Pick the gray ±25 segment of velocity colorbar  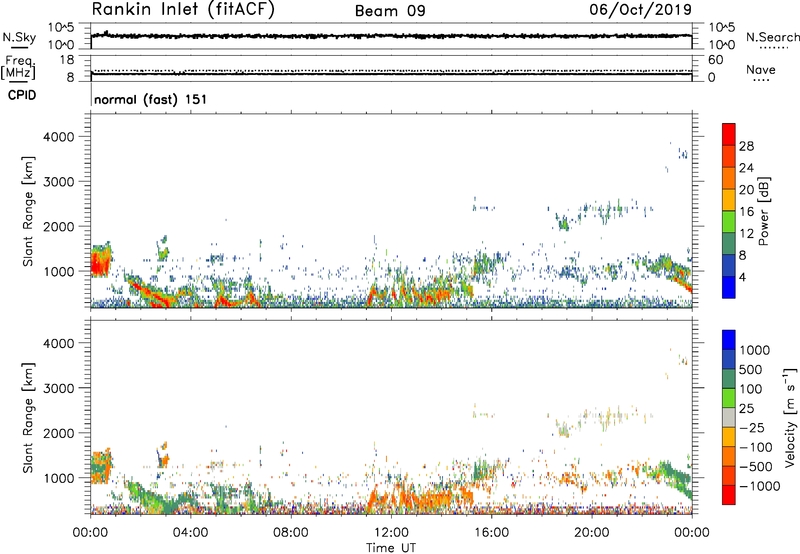pyautogui.click(x=729, y=417)
